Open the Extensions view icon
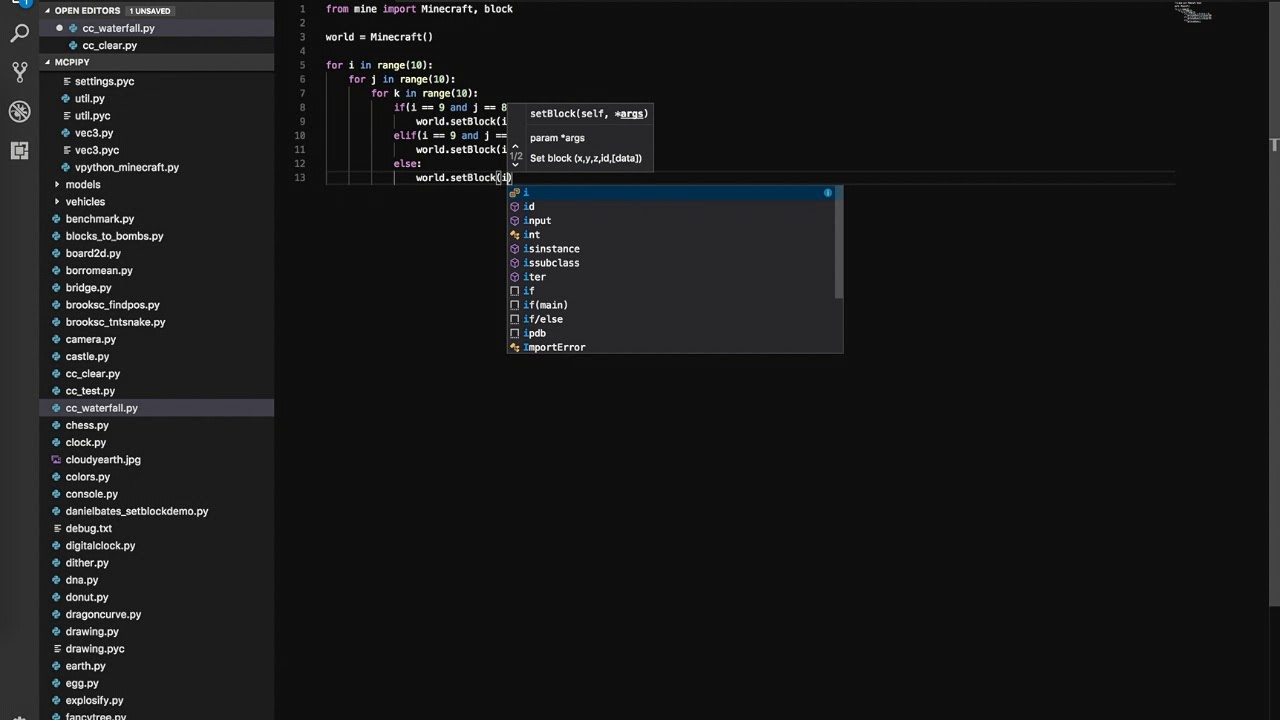 click(x=19, y=150)
